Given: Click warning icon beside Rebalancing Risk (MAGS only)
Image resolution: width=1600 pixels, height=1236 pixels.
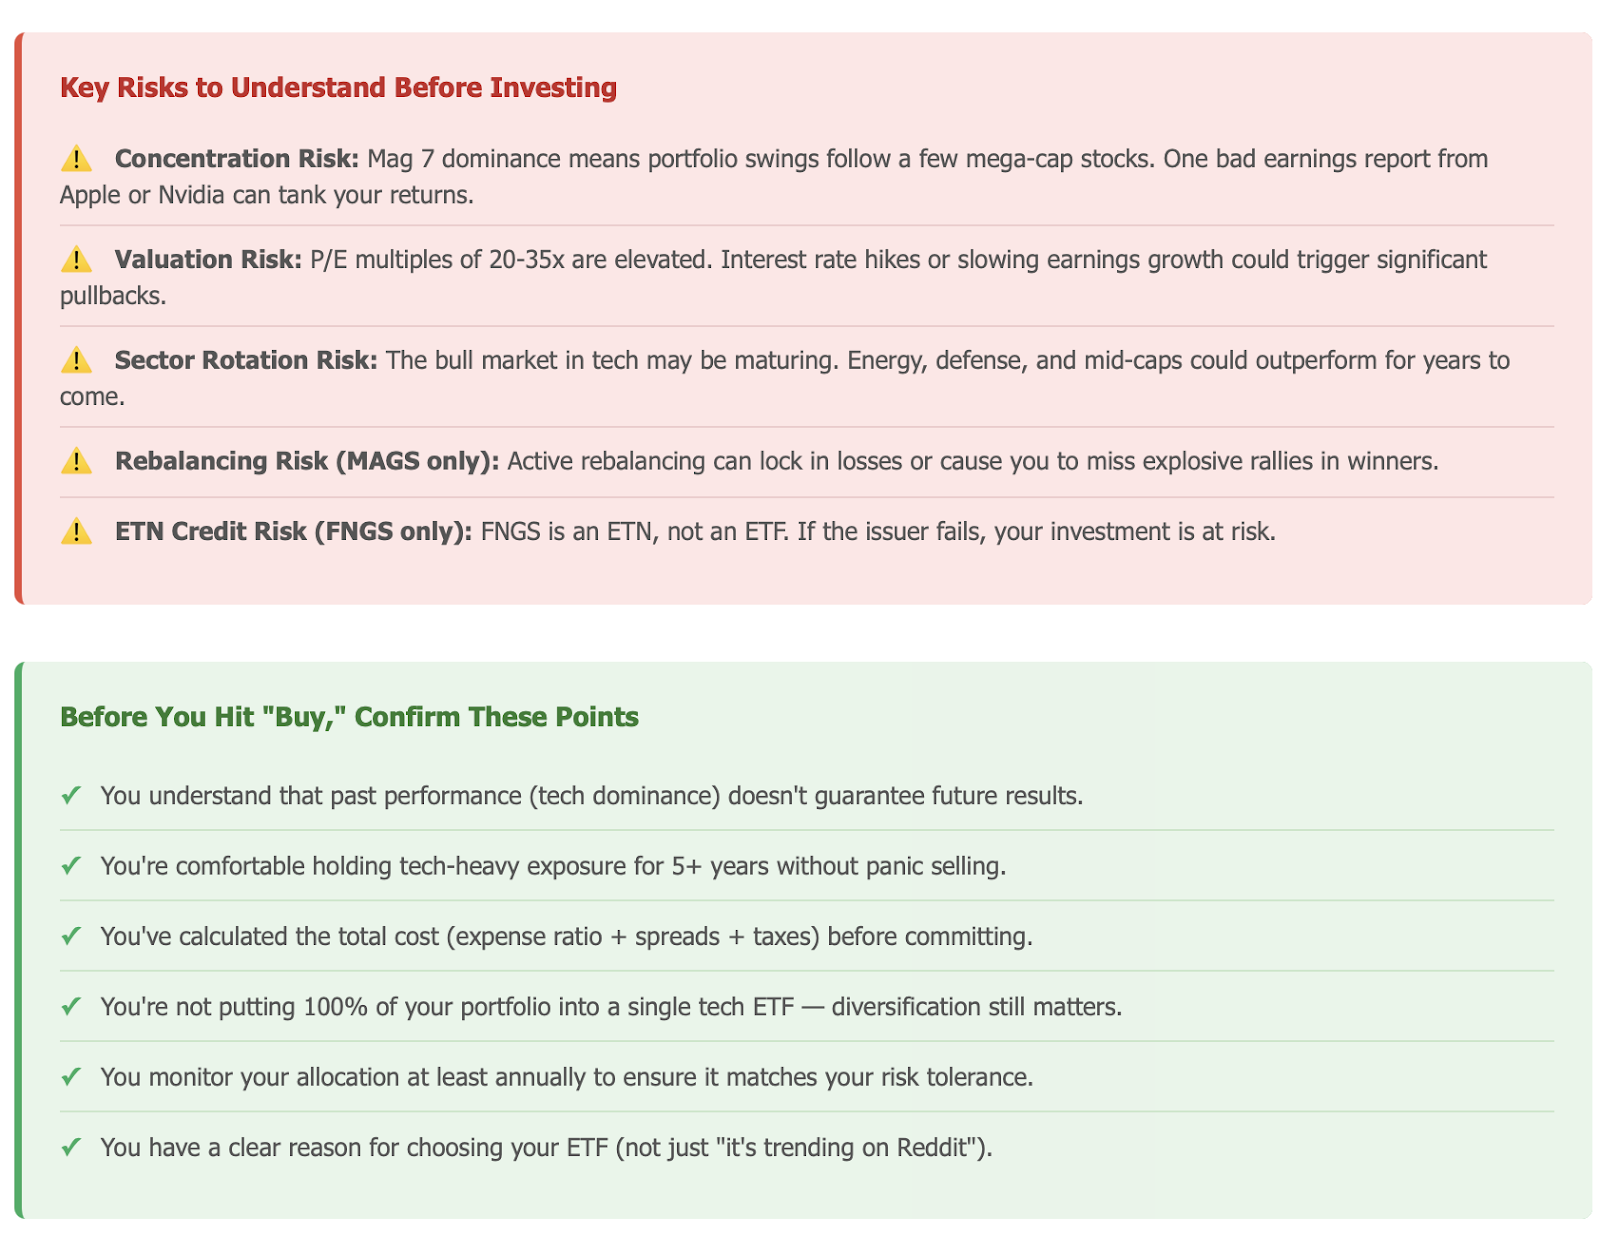Looking at the screenshot, I should click(76, 461).
